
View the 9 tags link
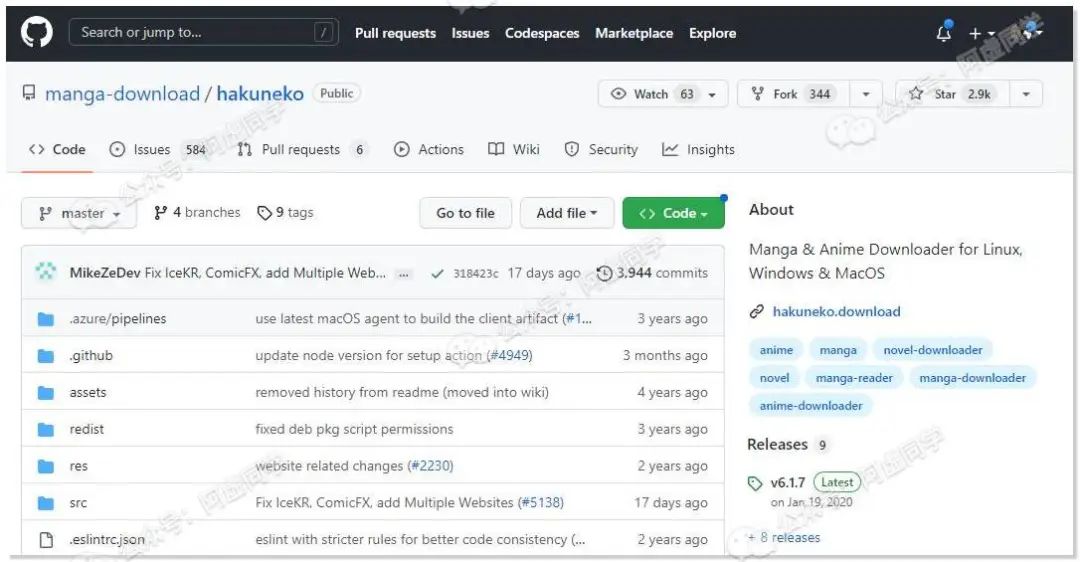point(285,213)
